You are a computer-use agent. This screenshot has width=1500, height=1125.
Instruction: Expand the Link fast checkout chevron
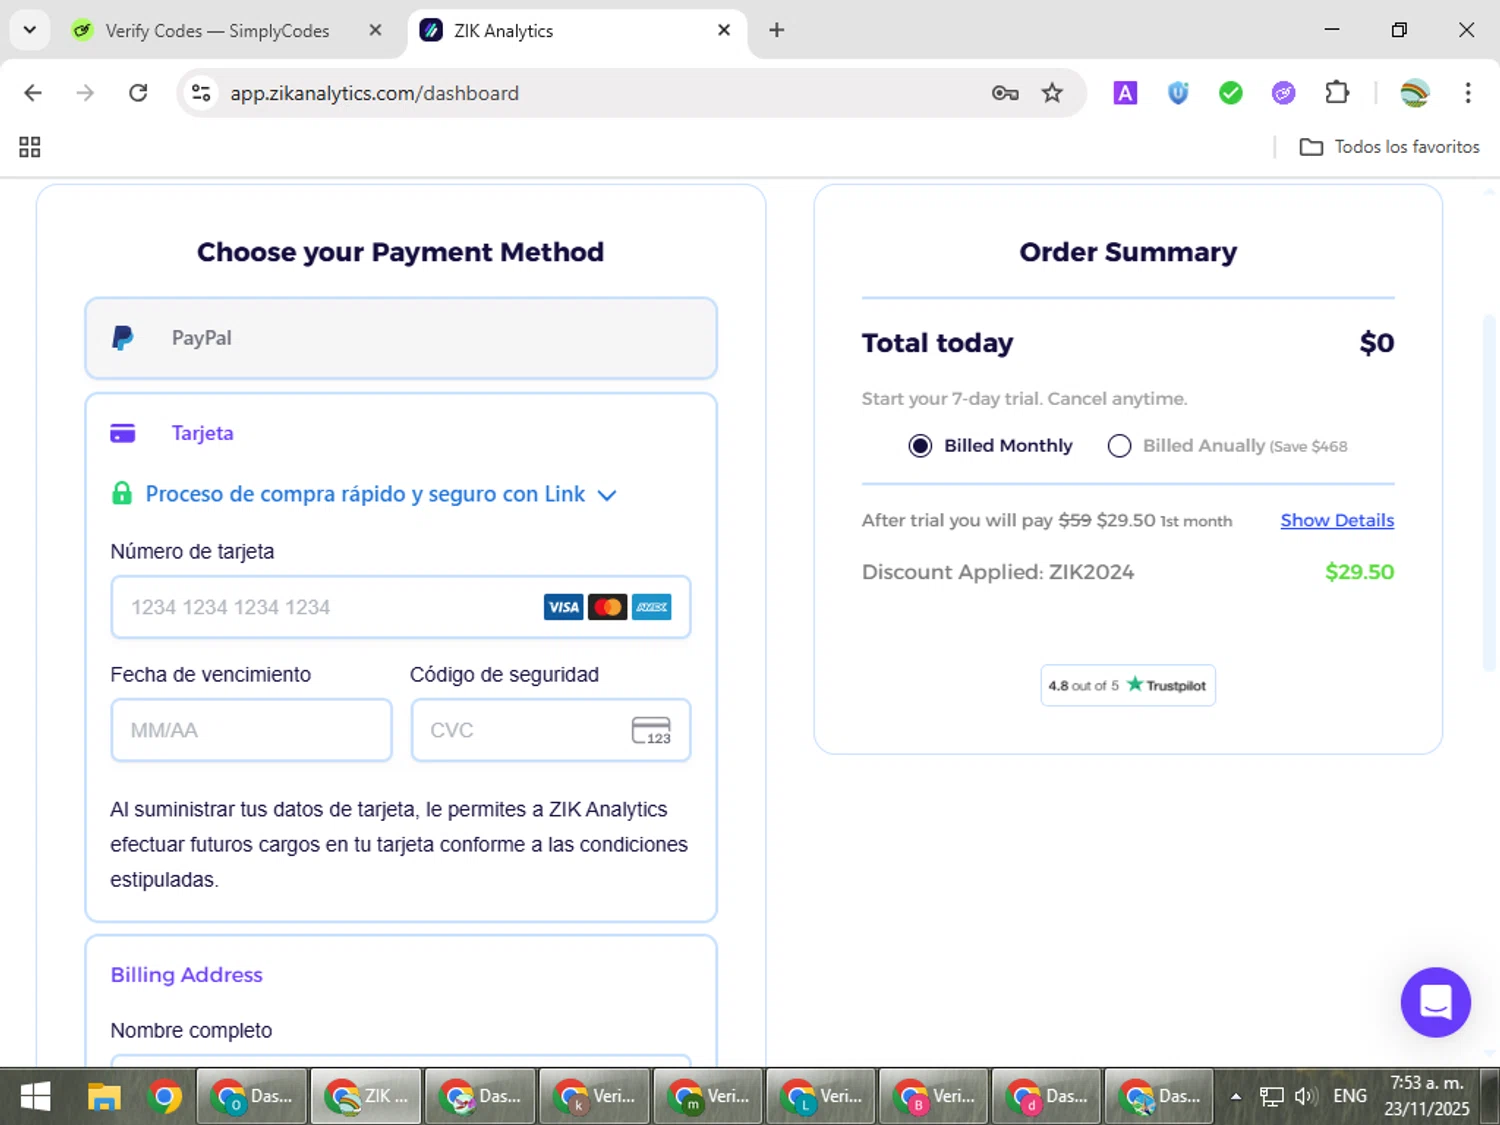coord(606,495)
